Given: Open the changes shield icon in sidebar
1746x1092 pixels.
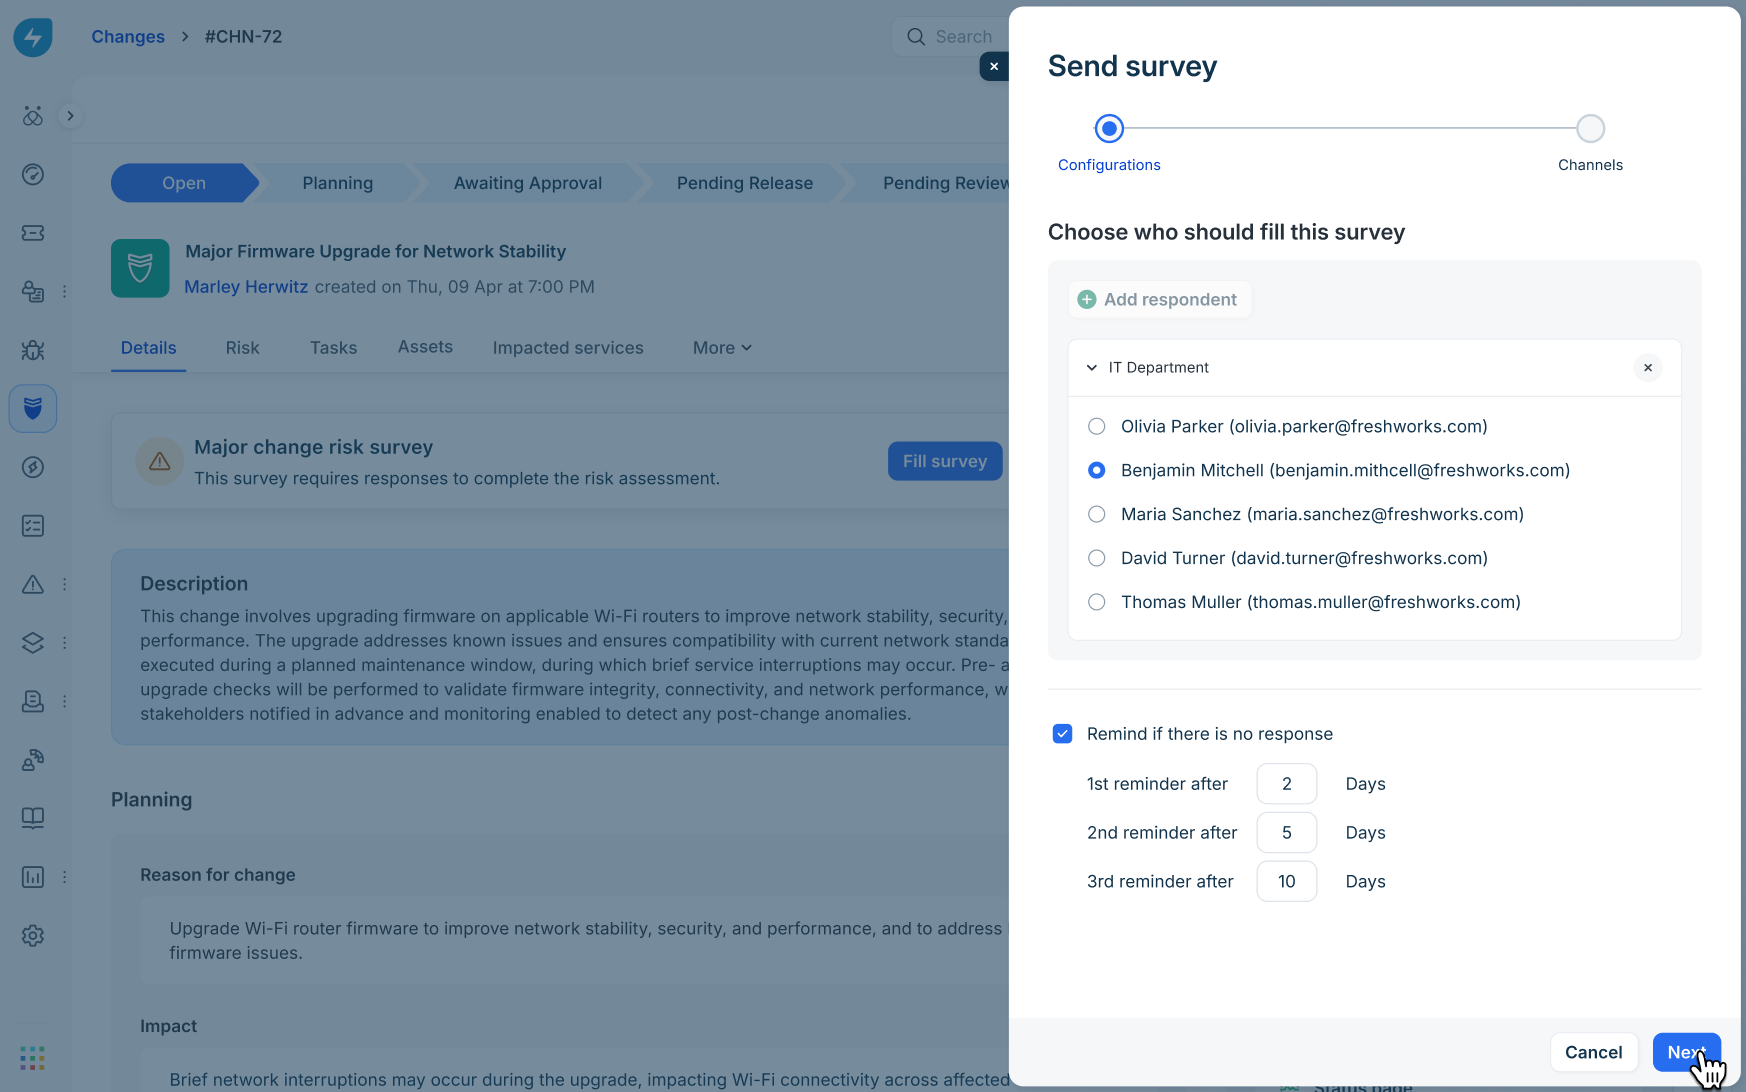Looking at the screenshot, I should (33, 409).
